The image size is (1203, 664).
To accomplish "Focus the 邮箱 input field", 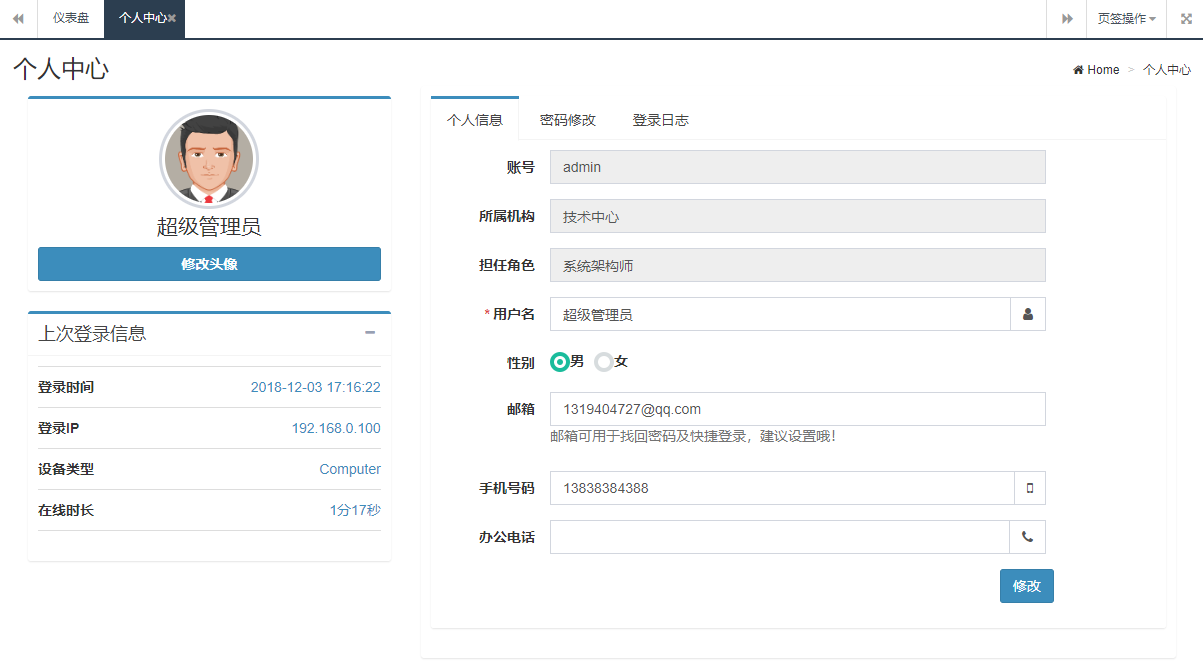I will point(798,409).
